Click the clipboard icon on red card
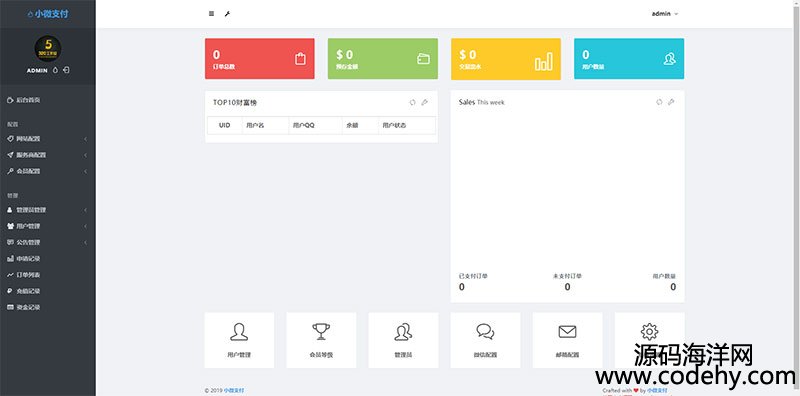Image resolution: width=800 pixels, height=396 pixels. coord(300,59)
